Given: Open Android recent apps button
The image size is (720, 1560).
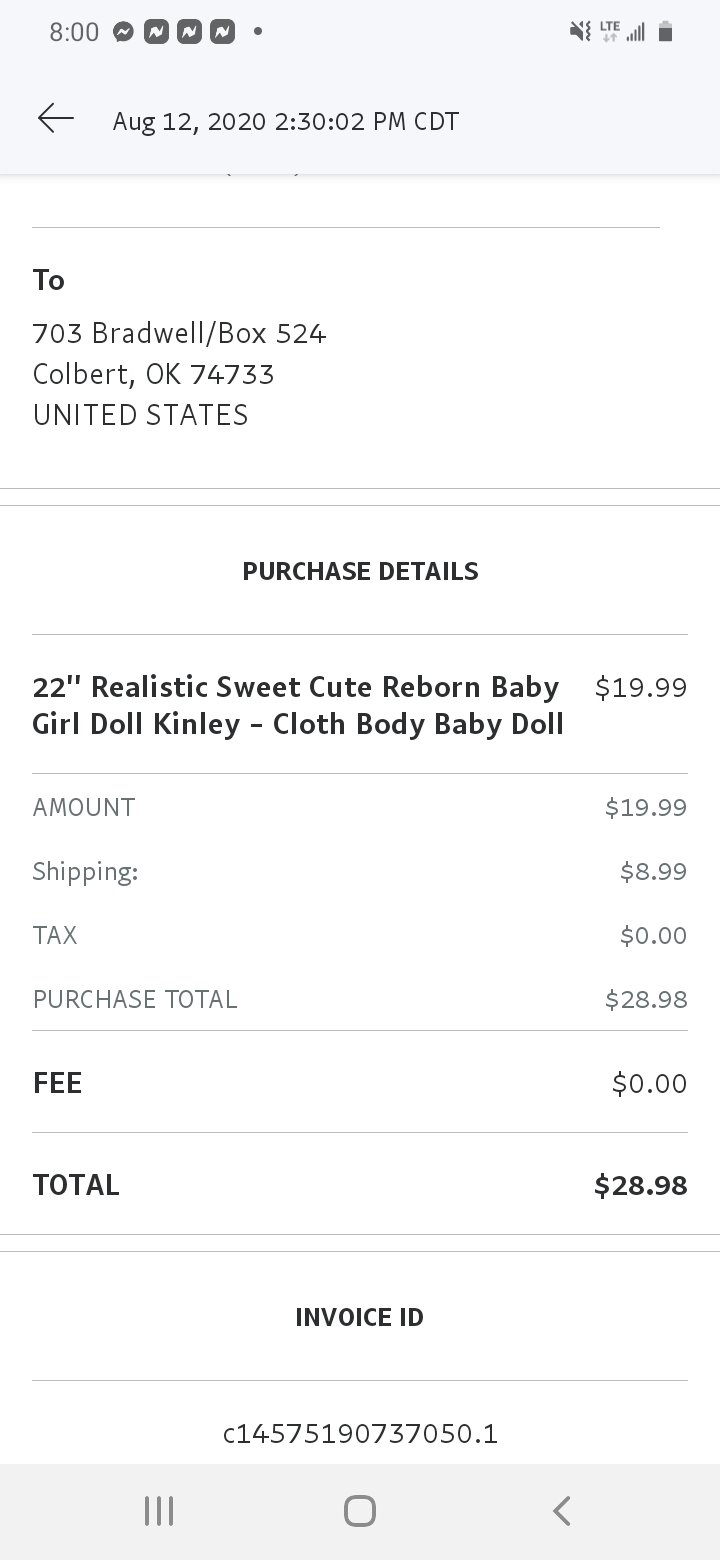Looking at the screenshot, I should tap(159, 1511).
